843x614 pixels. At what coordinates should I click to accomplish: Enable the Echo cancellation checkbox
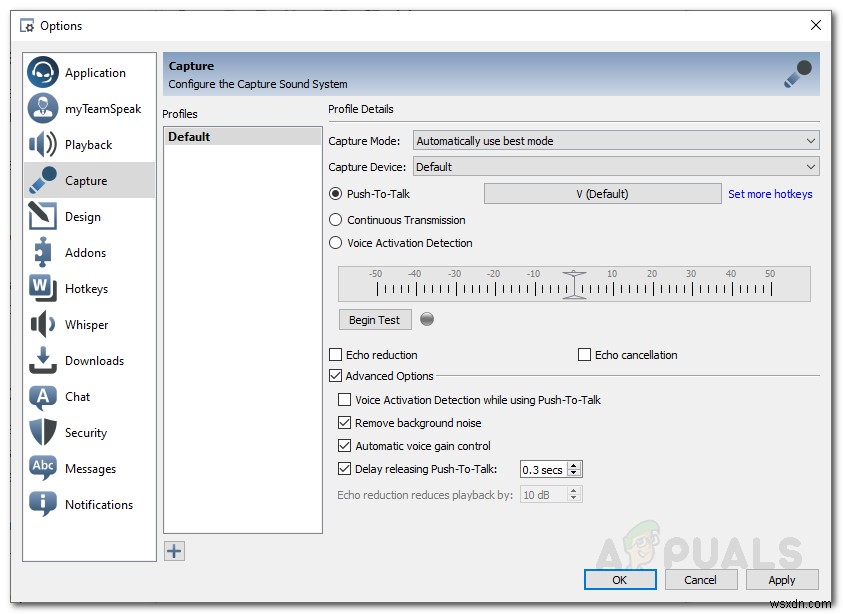coord(583,354)
